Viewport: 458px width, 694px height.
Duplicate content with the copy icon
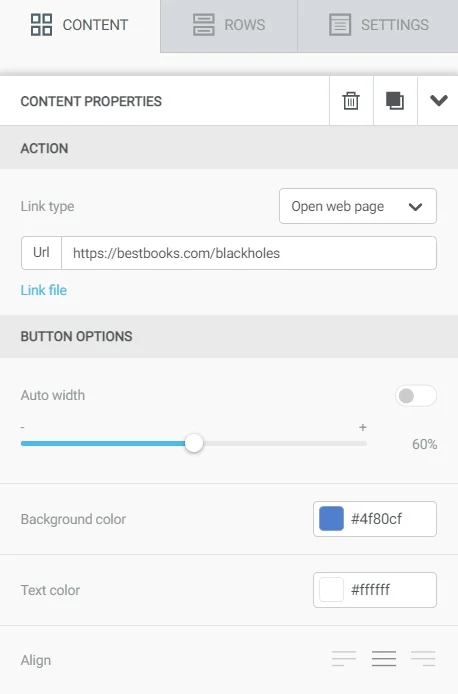click(x=395, y=101)
